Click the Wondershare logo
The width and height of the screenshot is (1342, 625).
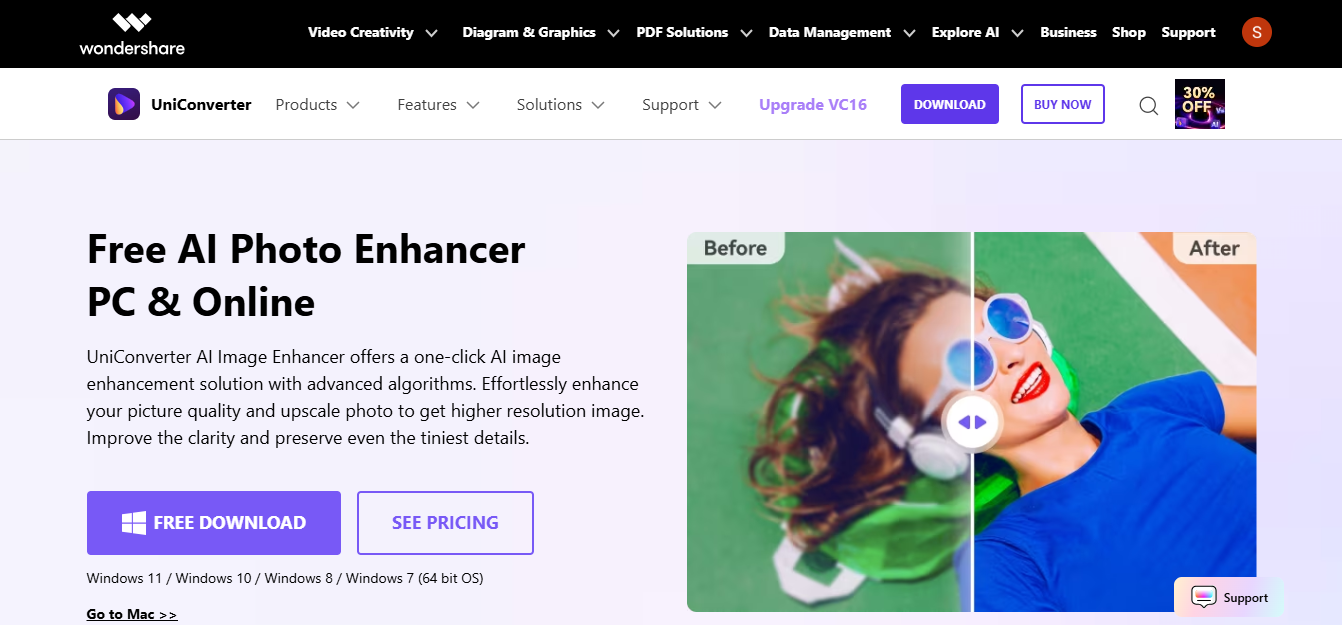point(132,33)
